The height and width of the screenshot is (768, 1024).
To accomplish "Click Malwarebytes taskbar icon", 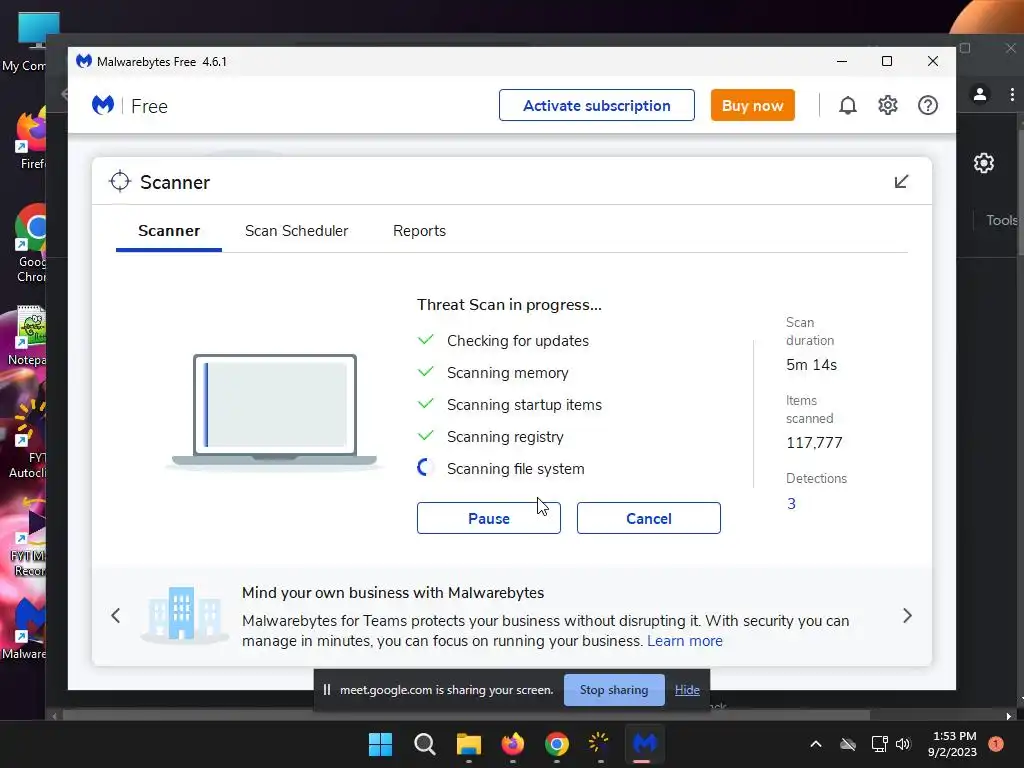I will [644, 743].
